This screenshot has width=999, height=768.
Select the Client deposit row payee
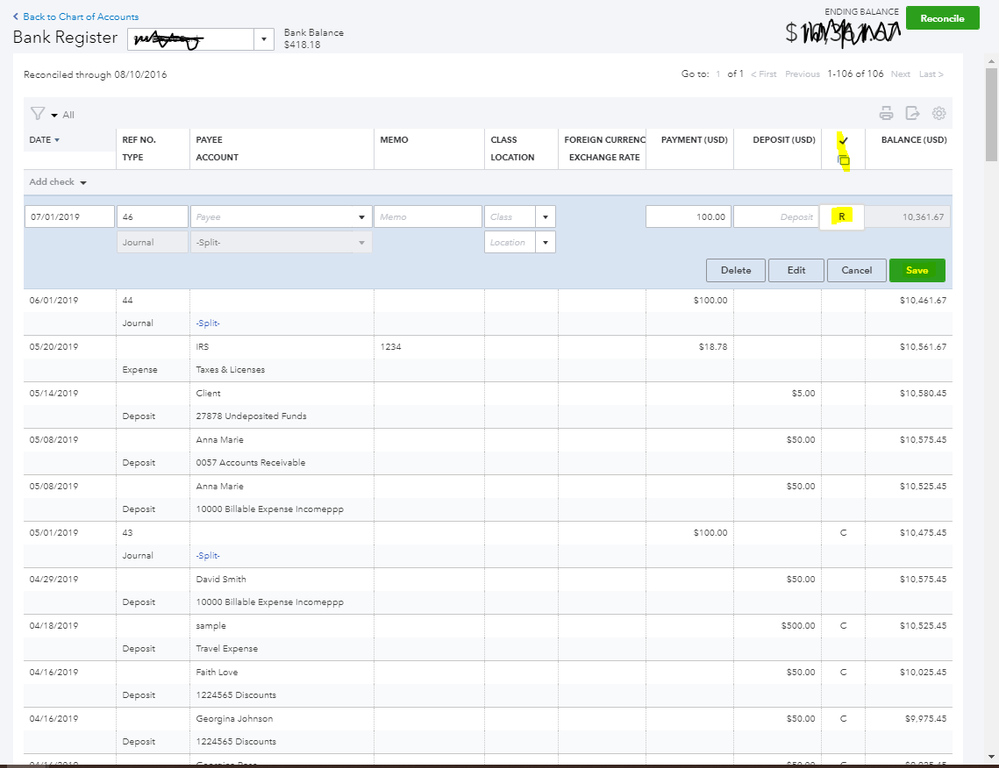click(208, 393)
